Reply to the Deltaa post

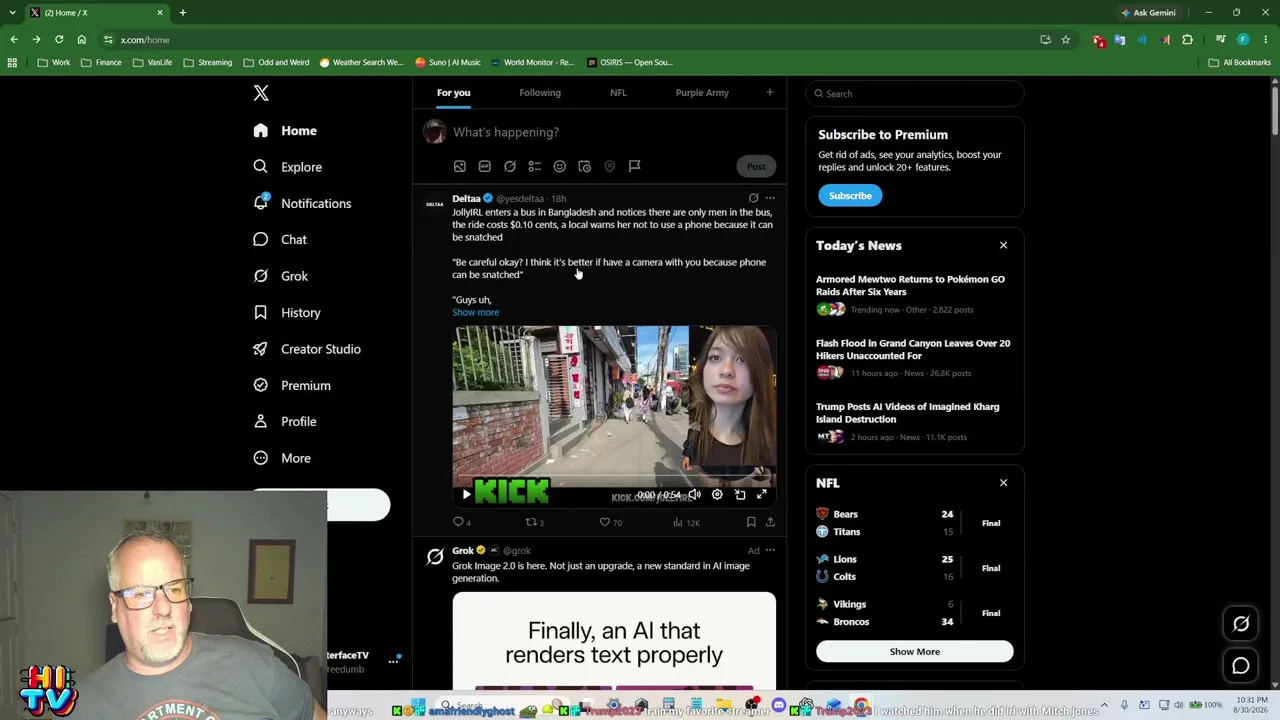(460, 522)
